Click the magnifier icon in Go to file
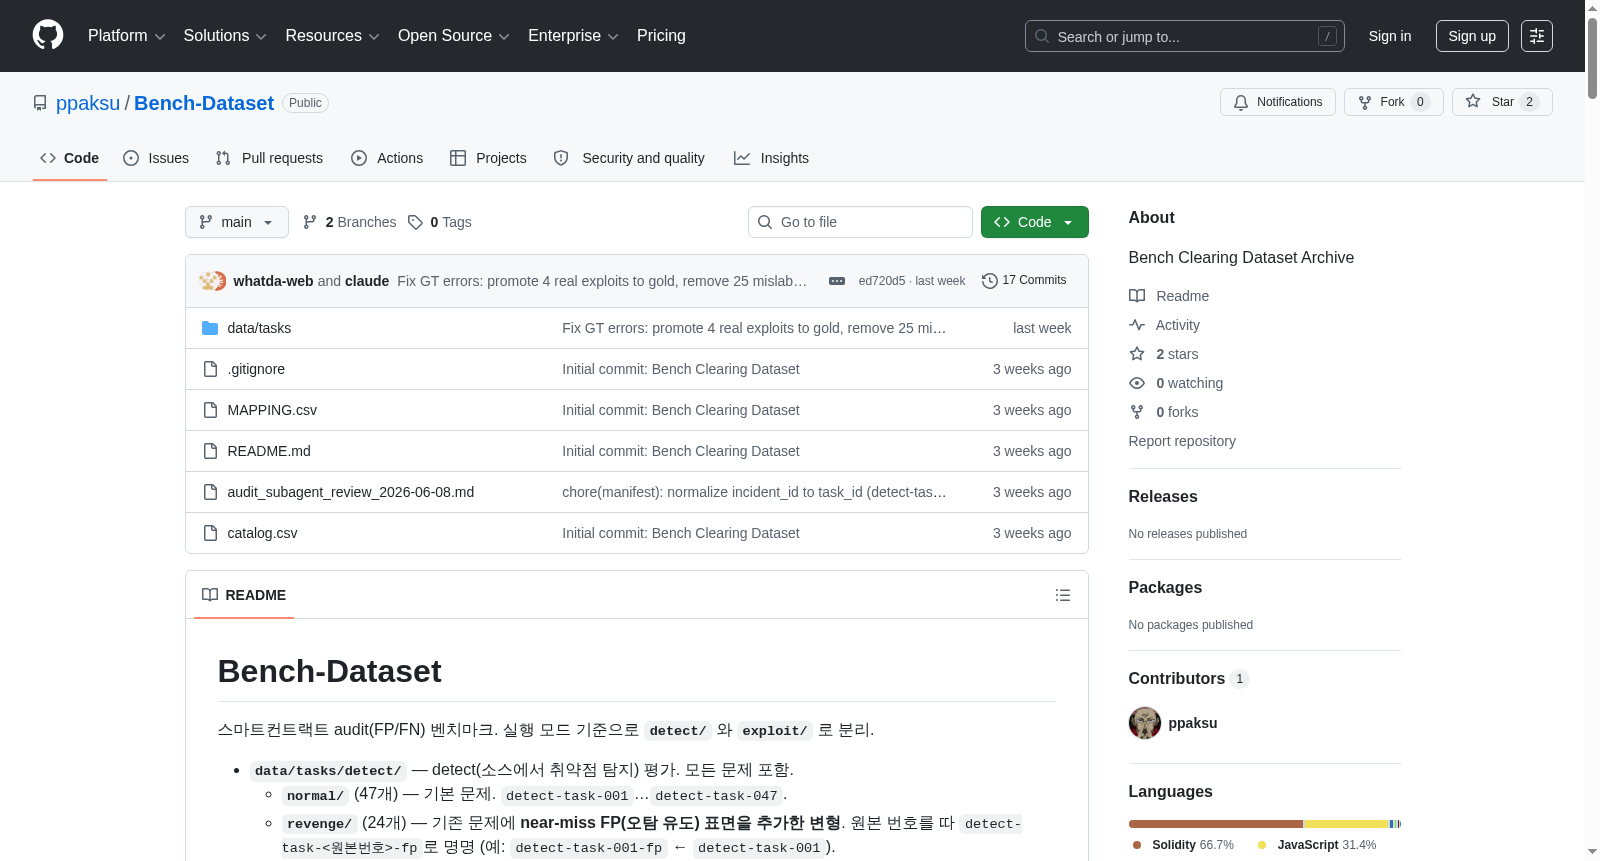 765,222
